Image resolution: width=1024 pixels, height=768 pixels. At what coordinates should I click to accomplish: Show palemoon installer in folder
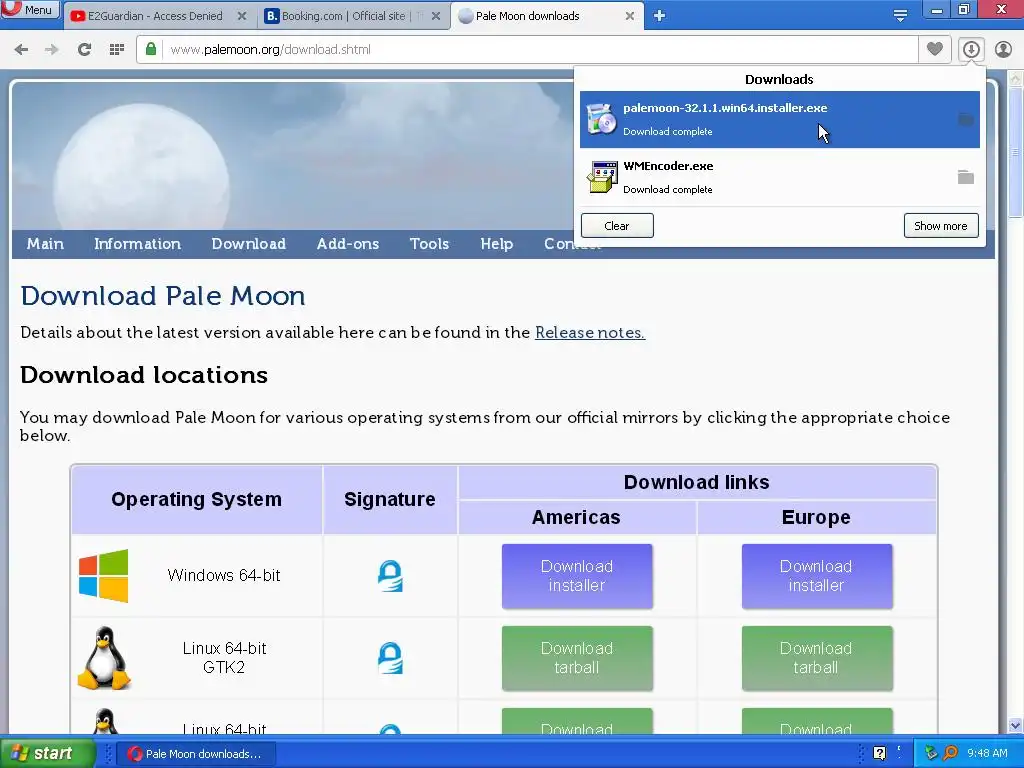click(x=965, y=120)
